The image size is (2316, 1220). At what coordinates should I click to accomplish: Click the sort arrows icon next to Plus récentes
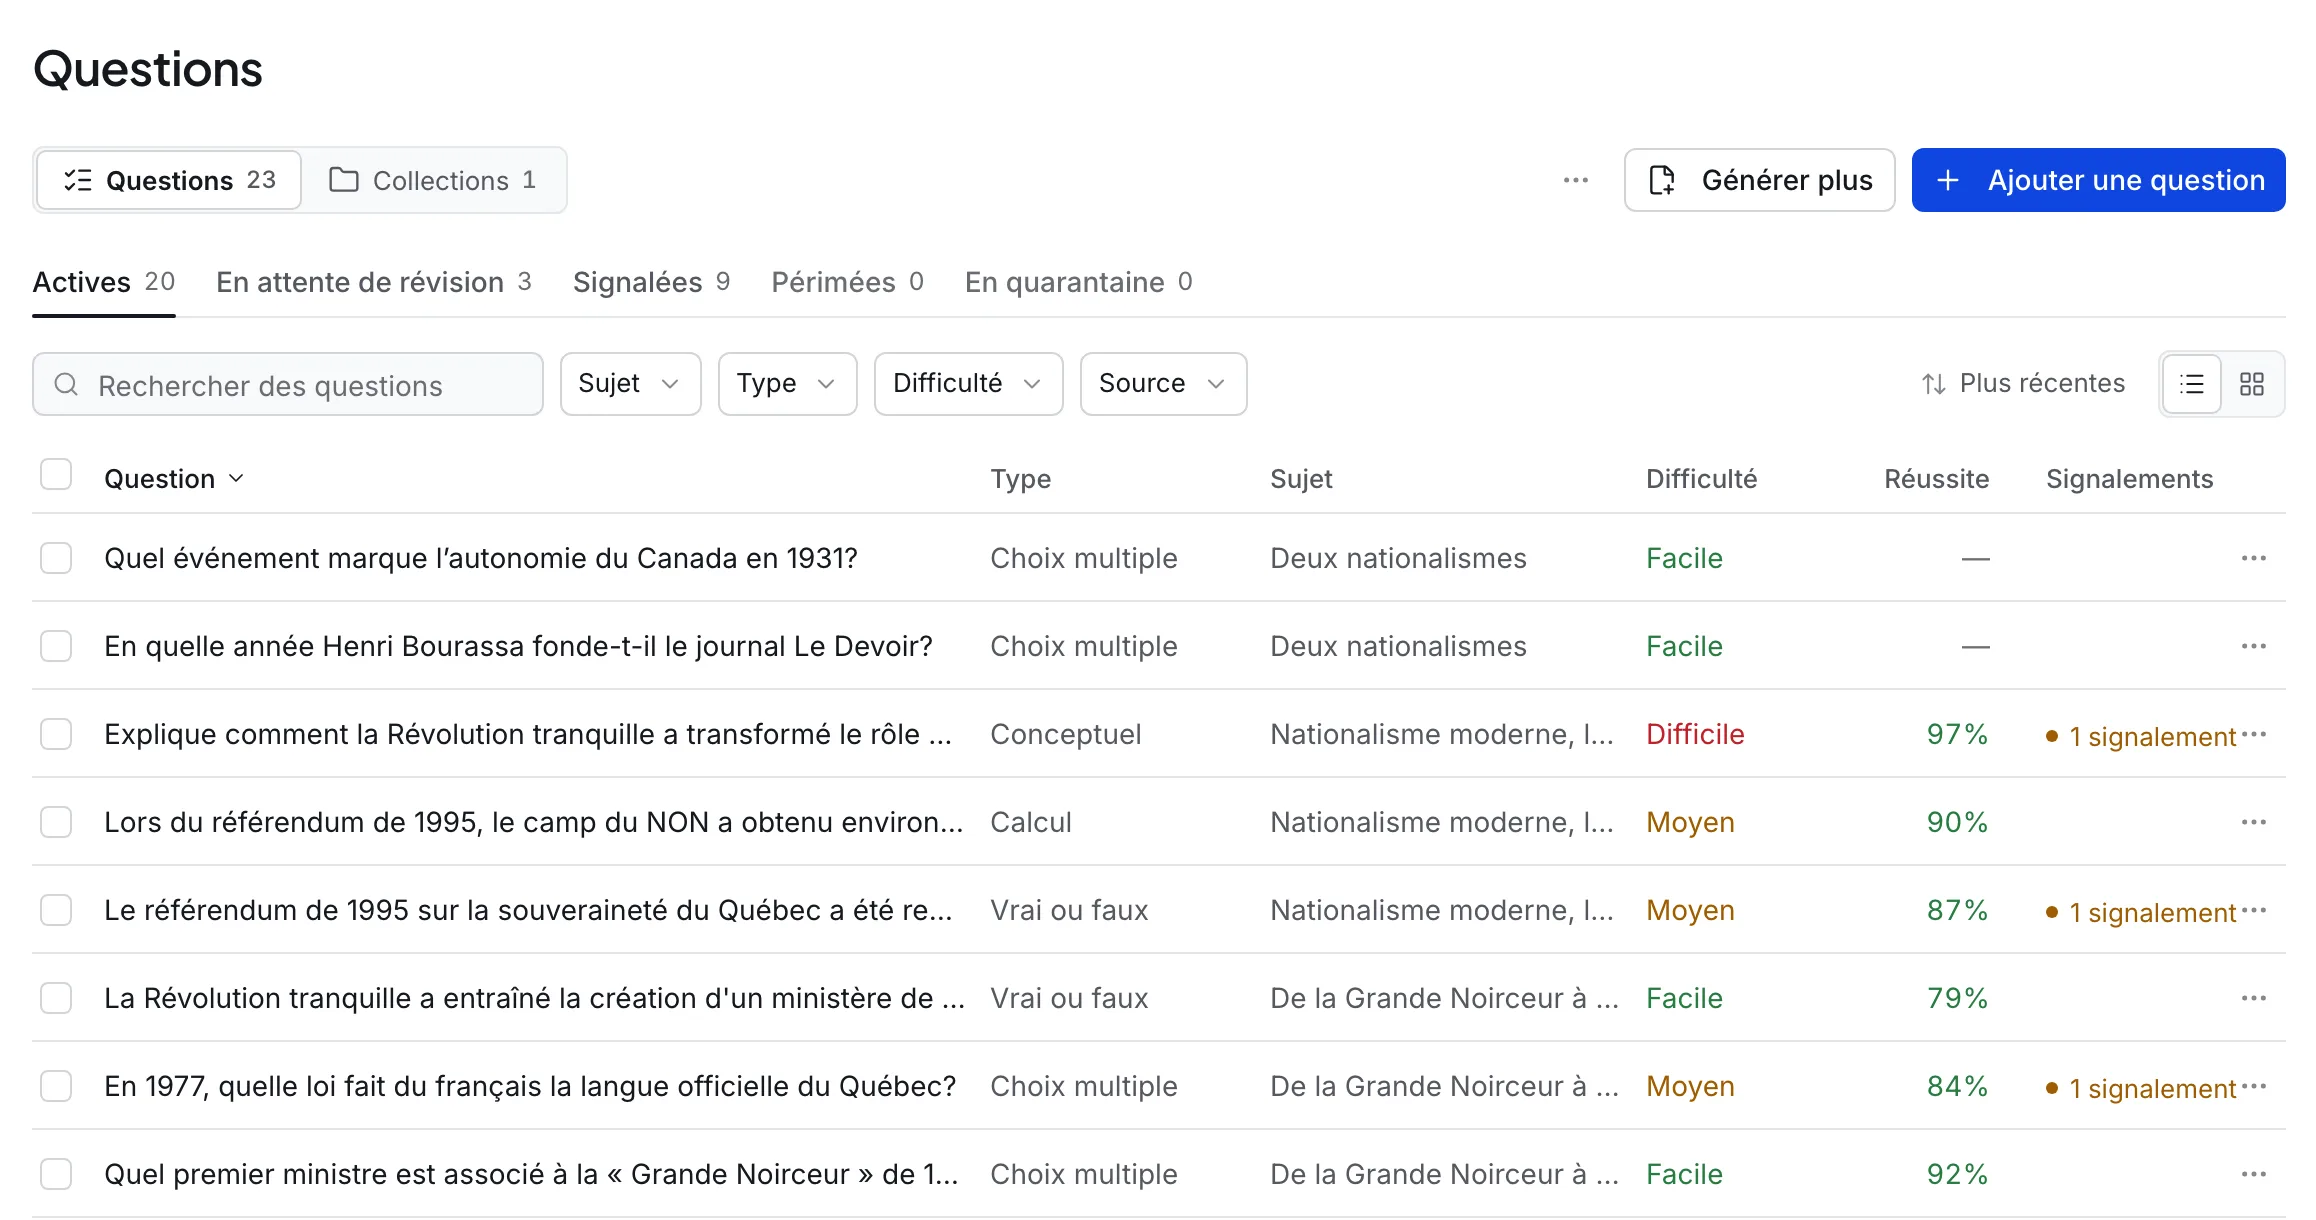click(x=1933, y=384)
